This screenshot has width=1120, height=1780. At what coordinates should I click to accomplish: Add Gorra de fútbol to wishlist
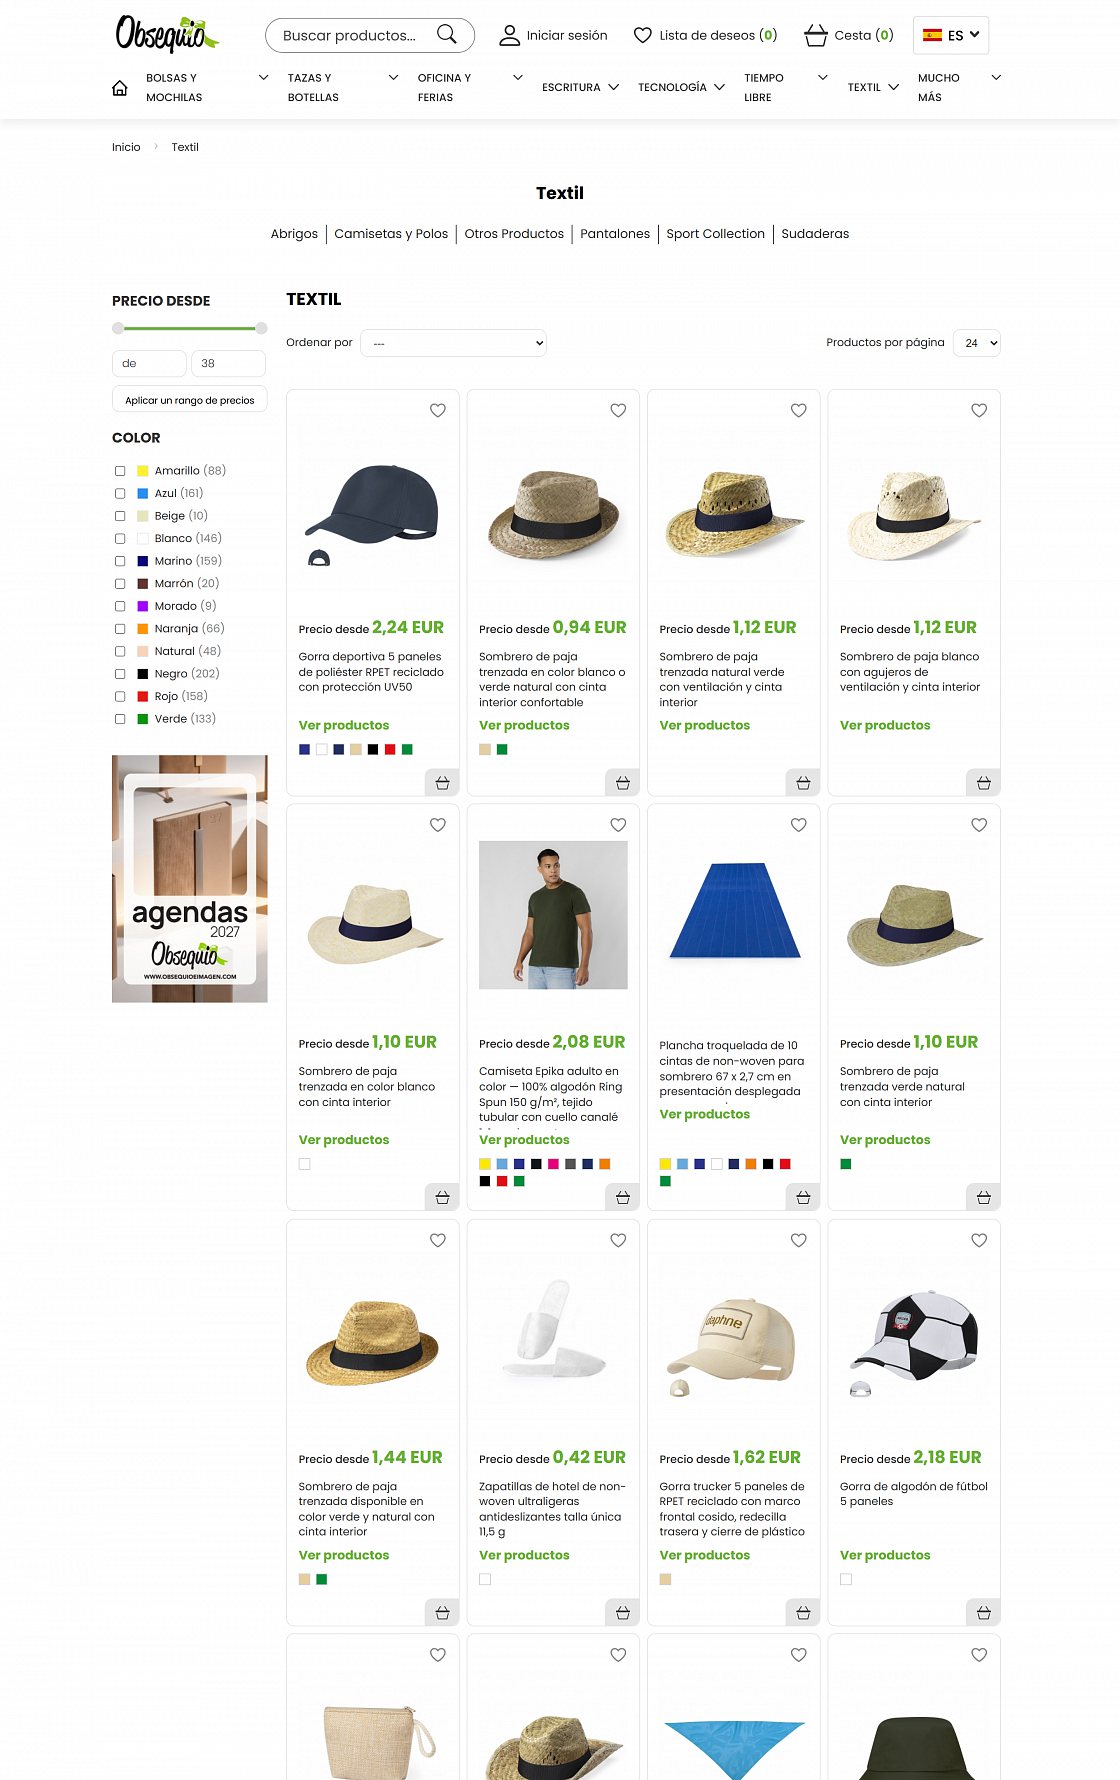coord(979,1240)
